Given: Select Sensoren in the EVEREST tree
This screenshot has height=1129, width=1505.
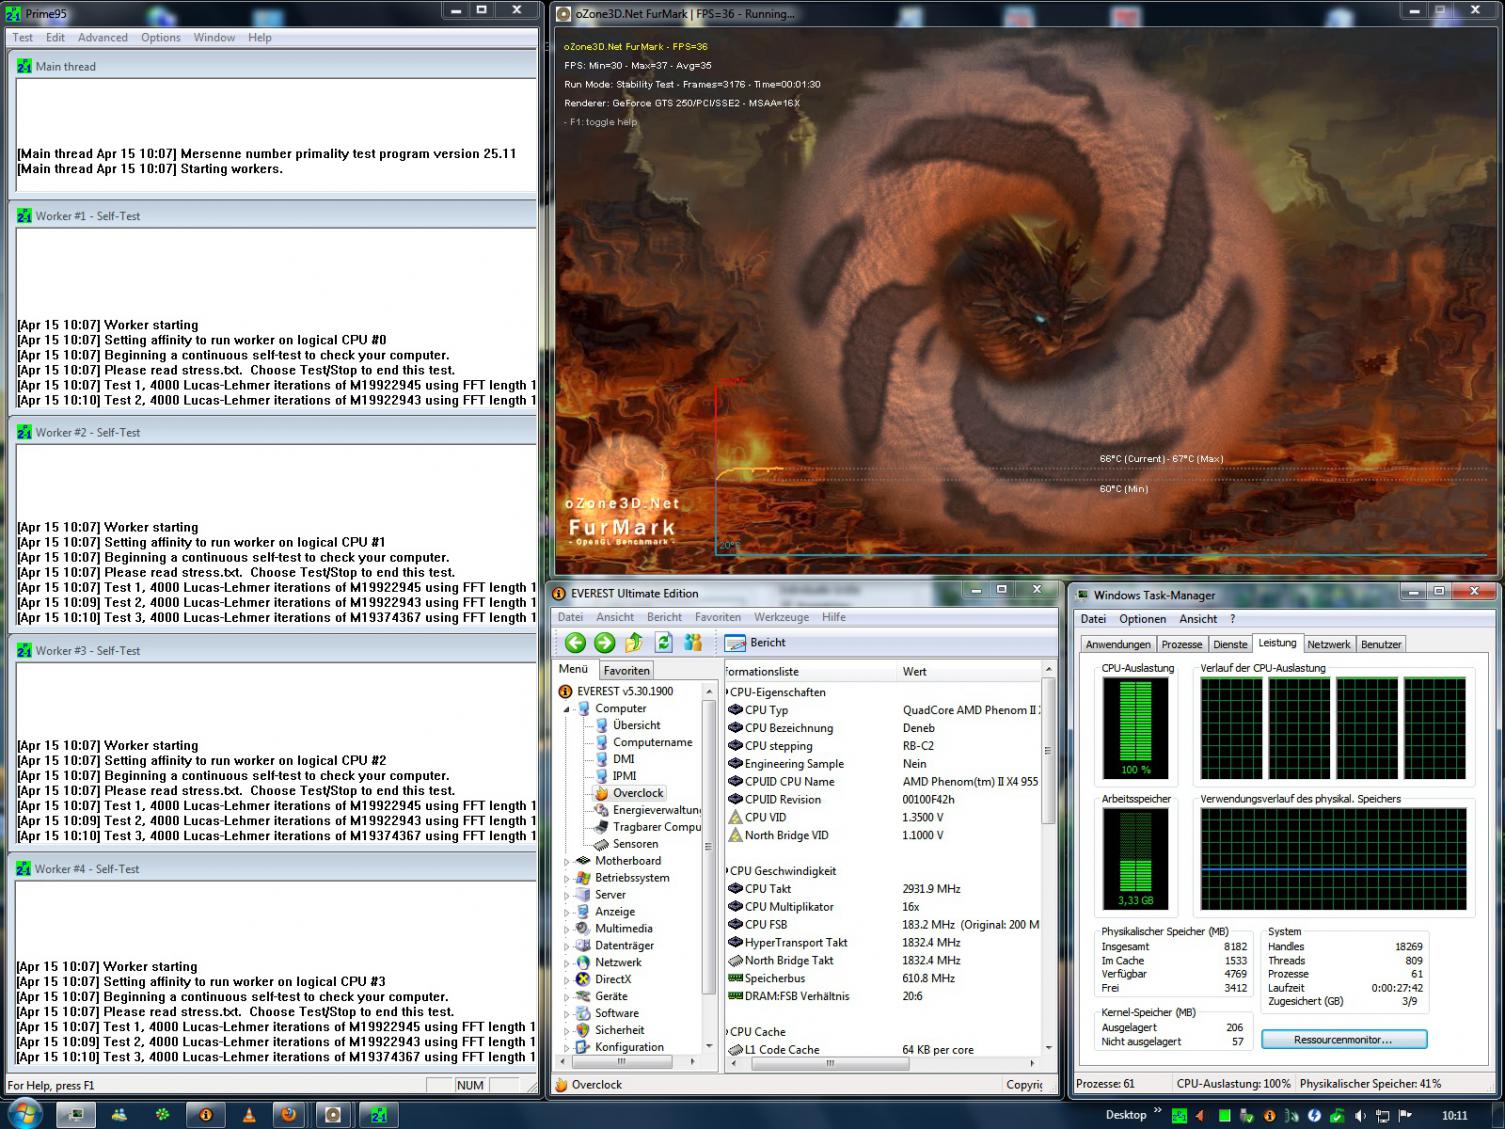Looking at the screenshot, I should (635, 844).
